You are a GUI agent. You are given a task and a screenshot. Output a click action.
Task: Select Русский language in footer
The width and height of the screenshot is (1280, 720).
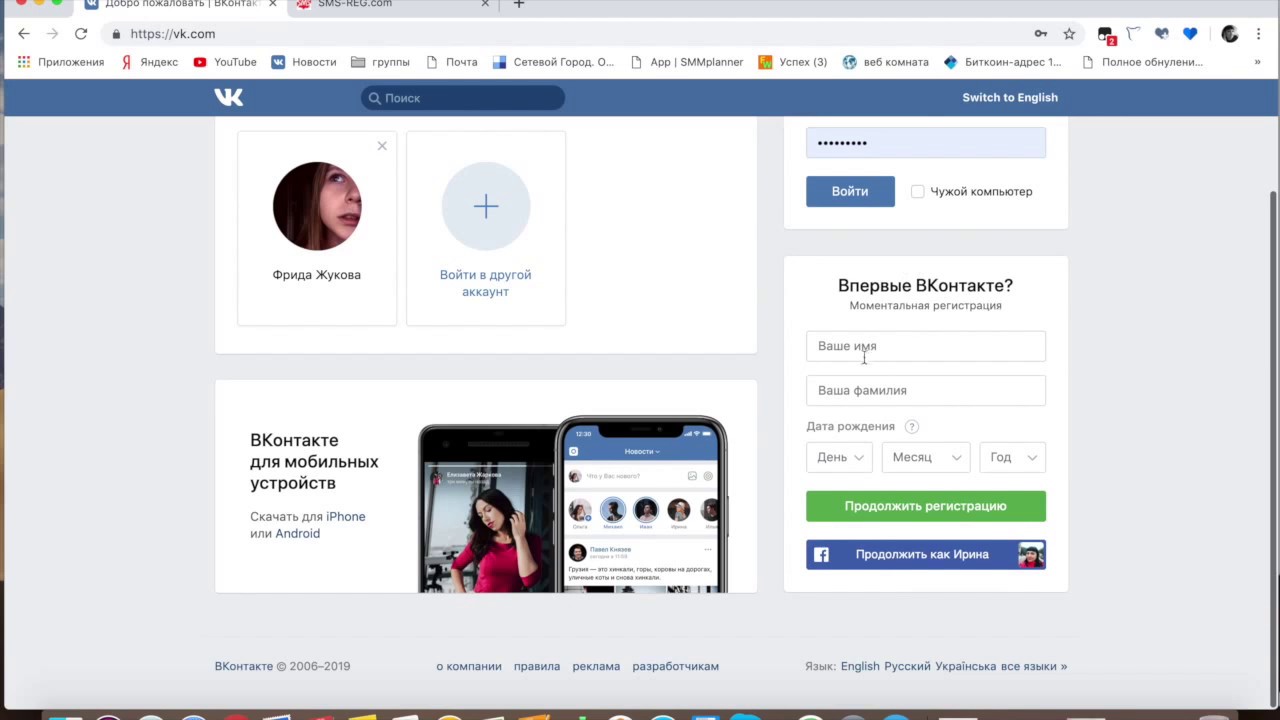907,666
